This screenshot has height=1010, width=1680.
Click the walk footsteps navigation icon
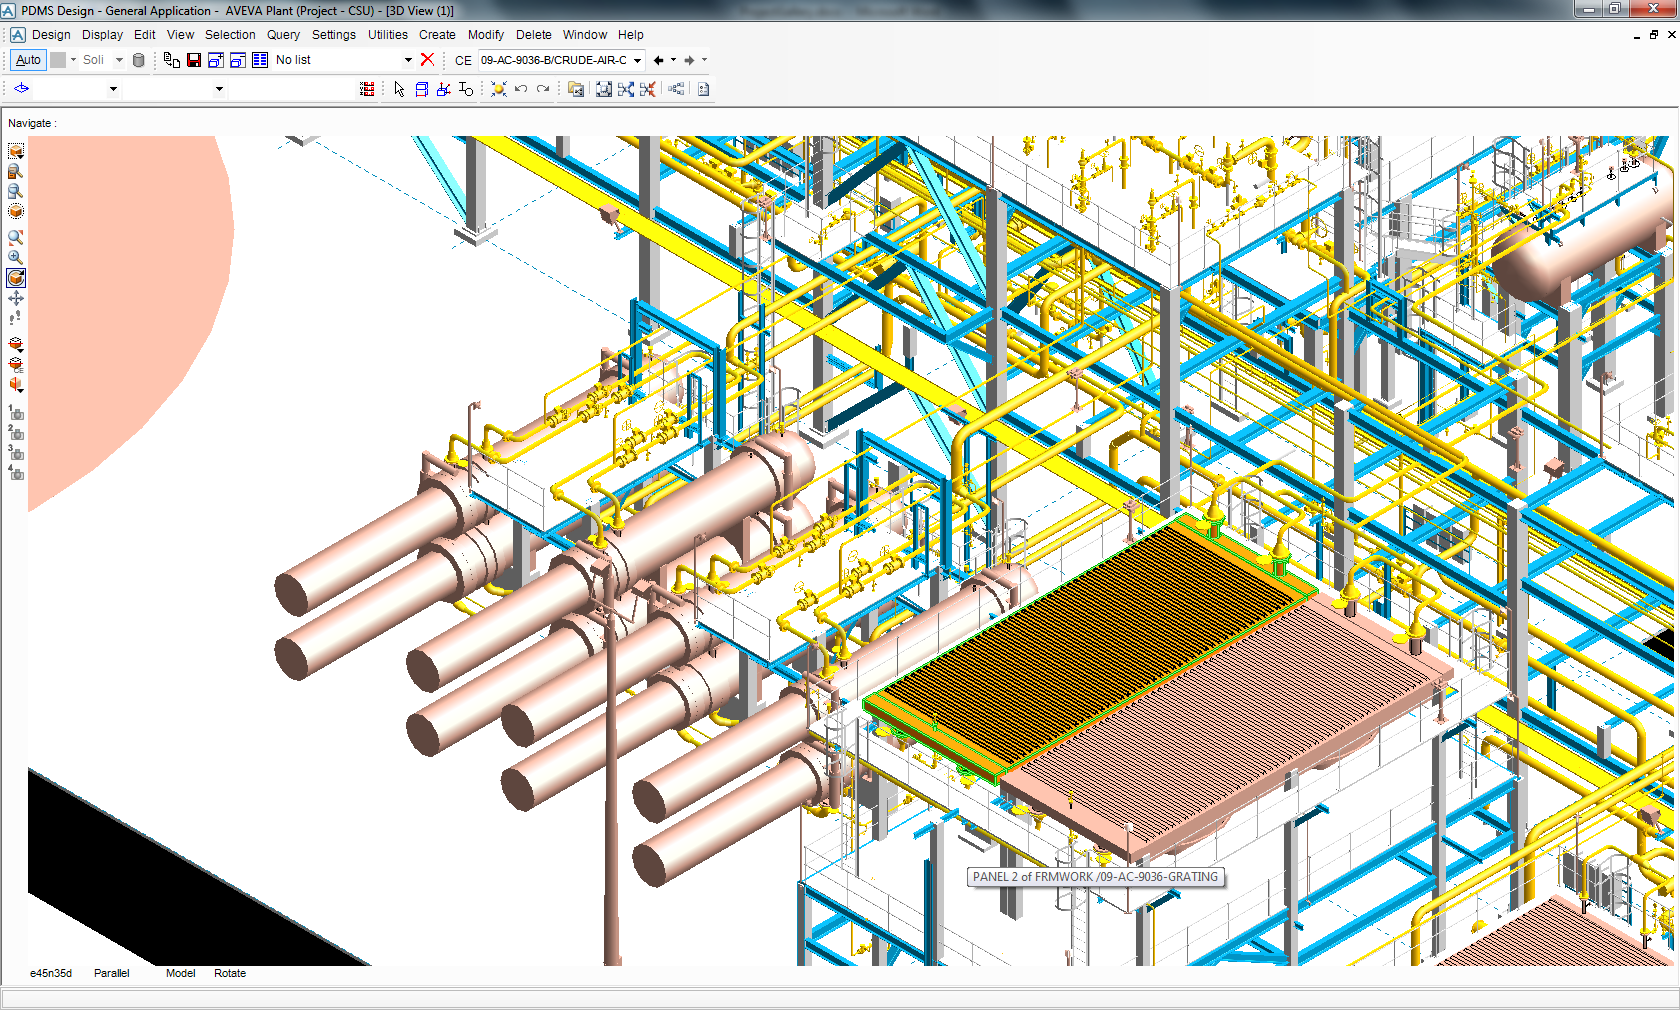click(x=15, y=318)
